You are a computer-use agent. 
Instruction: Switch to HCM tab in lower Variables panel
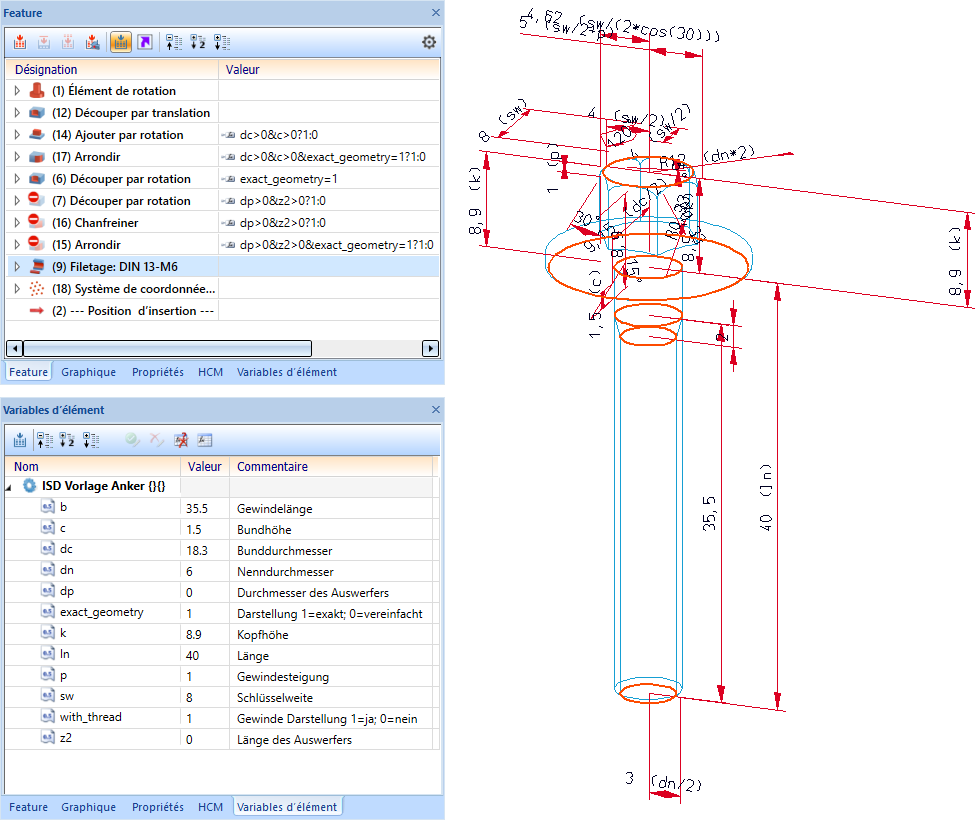pos(210,807)
